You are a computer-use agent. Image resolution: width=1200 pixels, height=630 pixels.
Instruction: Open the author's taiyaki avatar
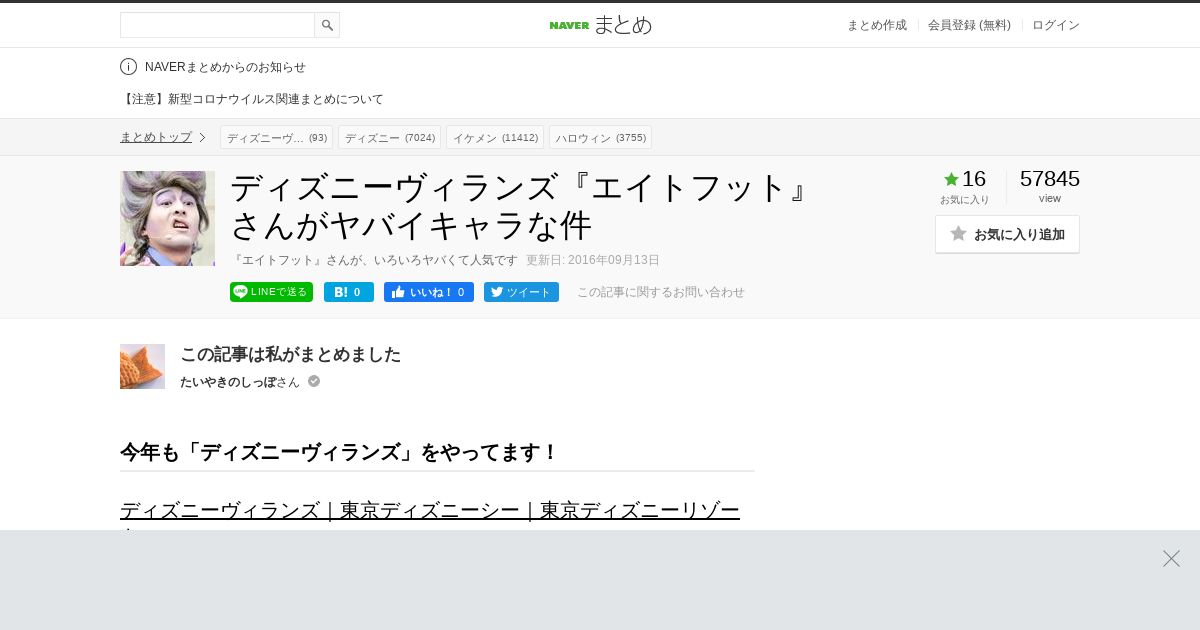tap(142, 366)
